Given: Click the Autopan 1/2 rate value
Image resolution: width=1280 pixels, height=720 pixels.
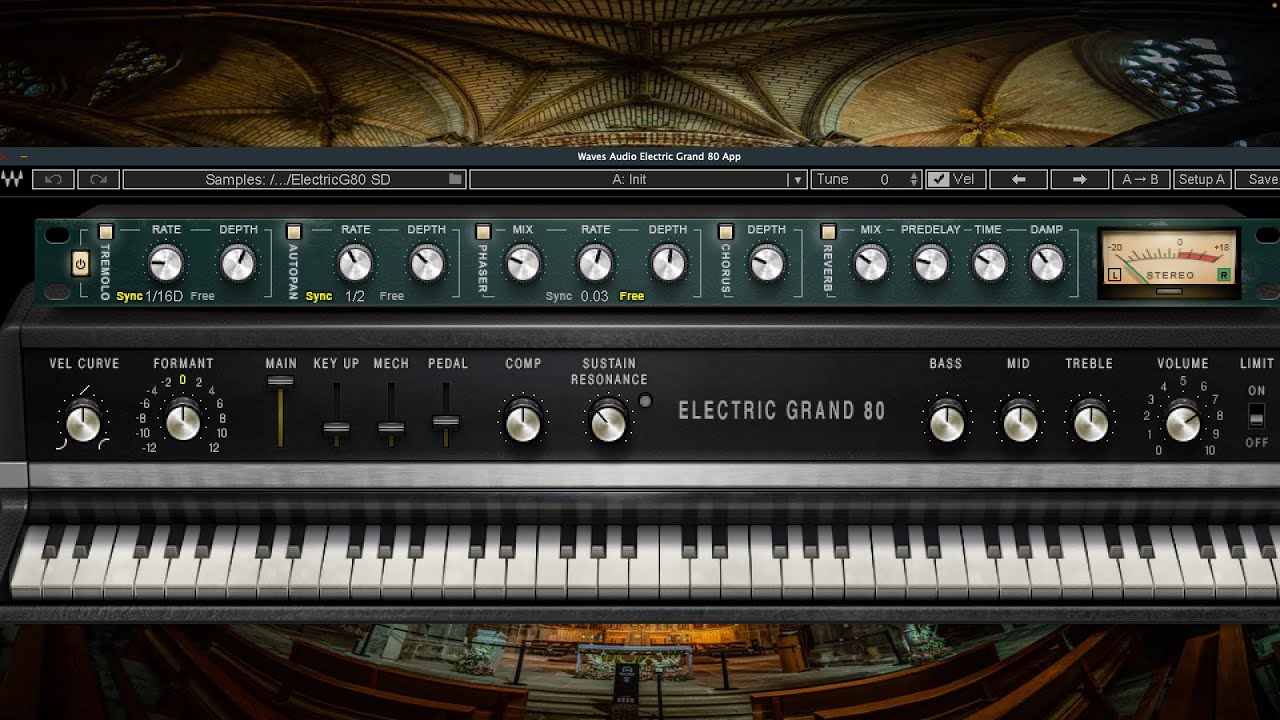Looking at the screenshot, I should tap(355, 296).
